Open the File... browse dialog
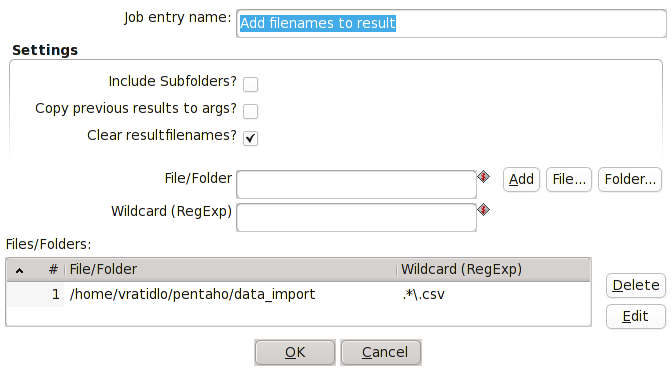The height and width of the screenshot is (382, 672). pyautogui.click(x=569, y=179)
